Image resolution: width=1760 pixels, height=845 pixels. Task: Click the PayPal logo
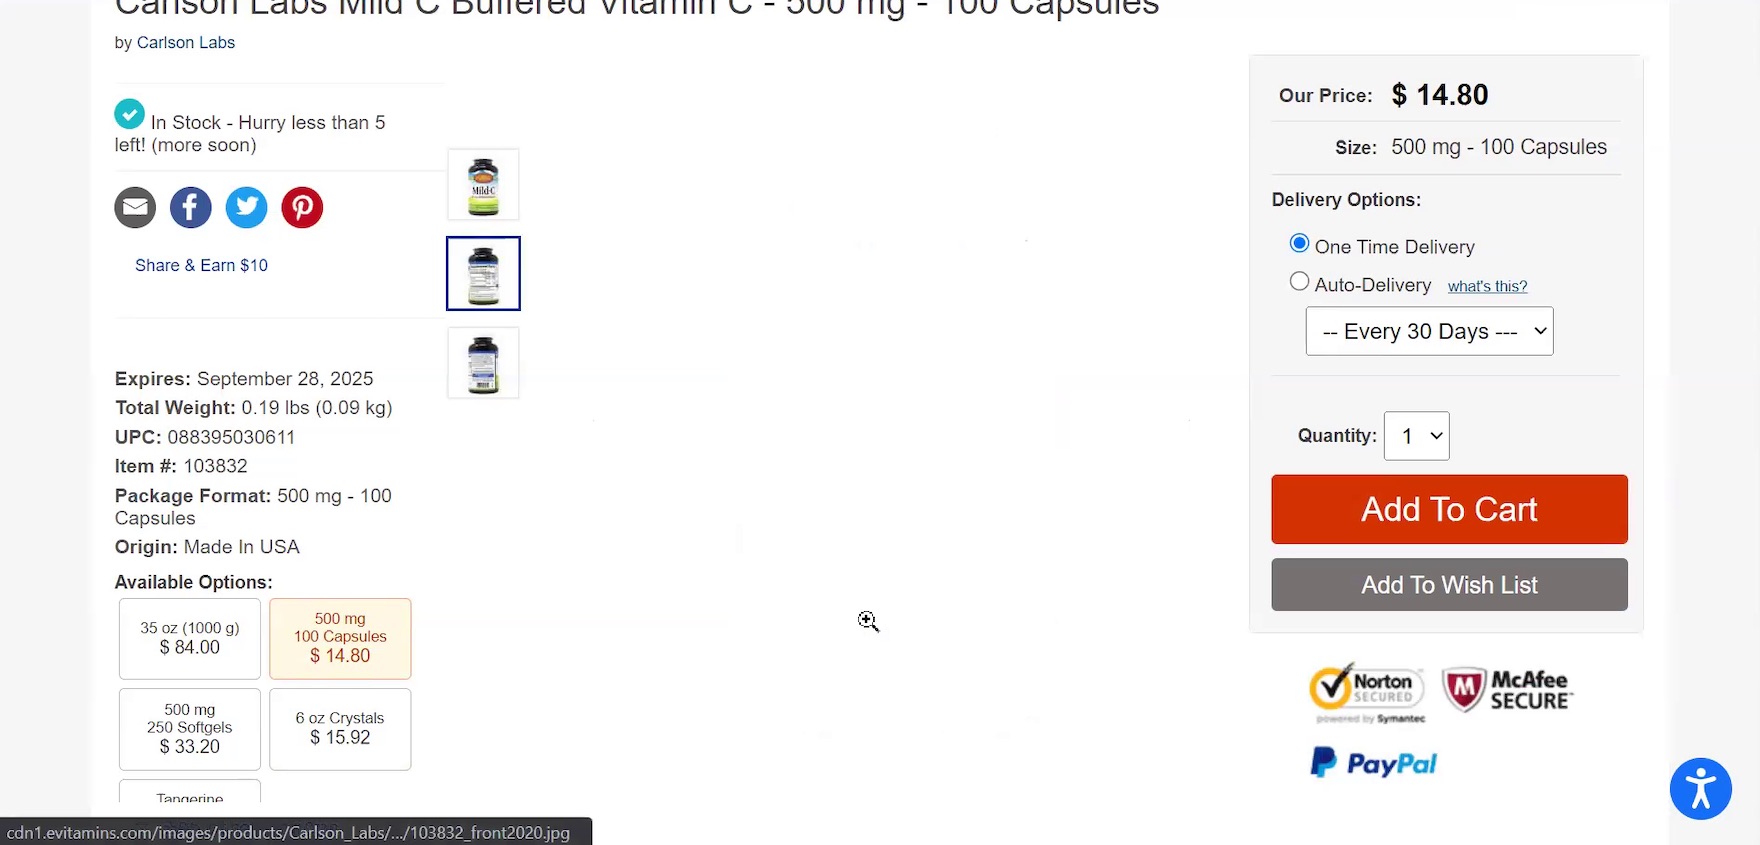coord(1373,763)
